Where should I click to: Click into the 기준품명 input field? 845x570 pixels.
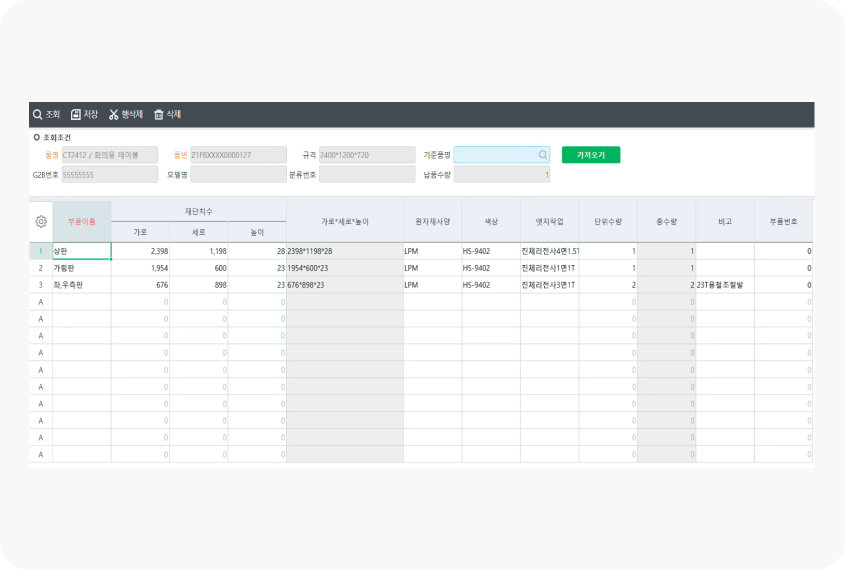496,155
